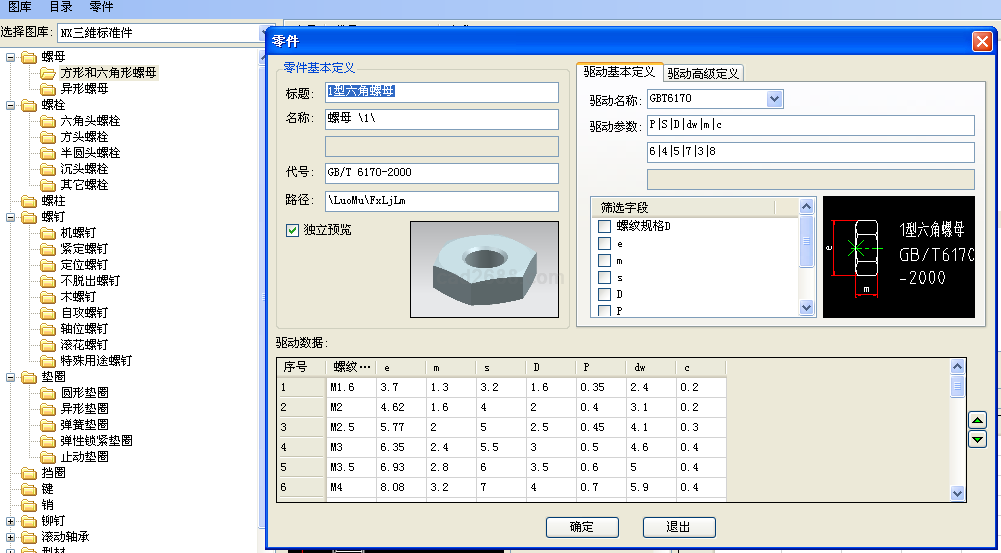
Task: Select the 不脱出螺钉 folder icon
Action: [48, 280]
